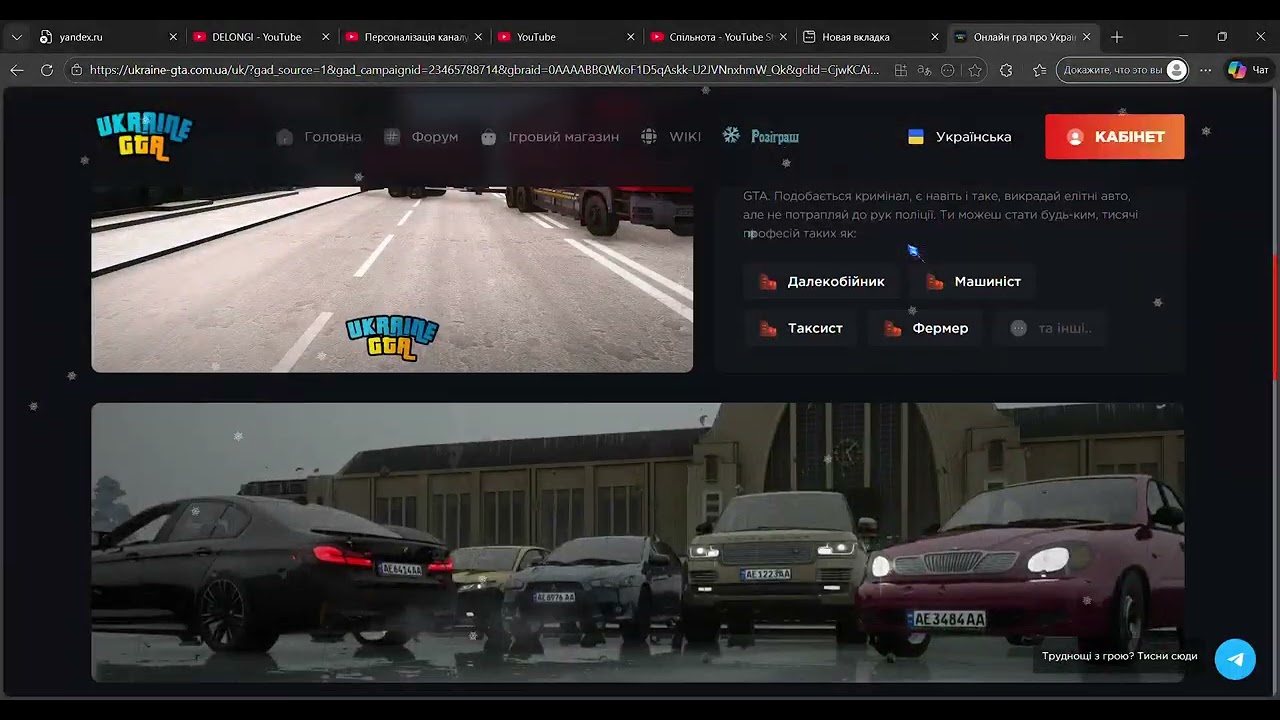Click 'Труднощі з грою? Тисни сюди' label

coord(1119,657)
